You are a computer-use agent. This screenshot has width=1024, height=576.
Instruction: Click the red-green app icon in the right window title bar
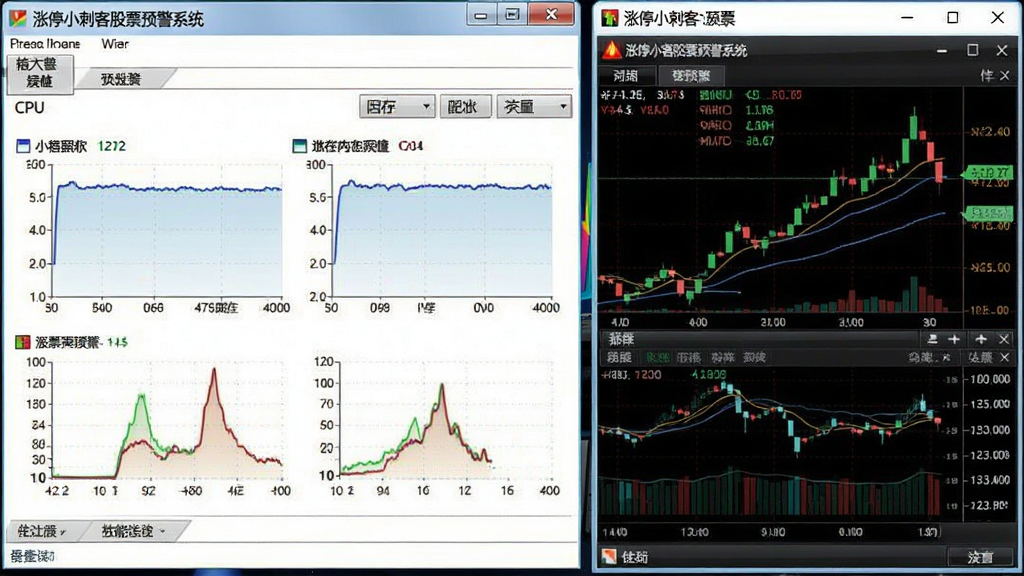point(610,18)
